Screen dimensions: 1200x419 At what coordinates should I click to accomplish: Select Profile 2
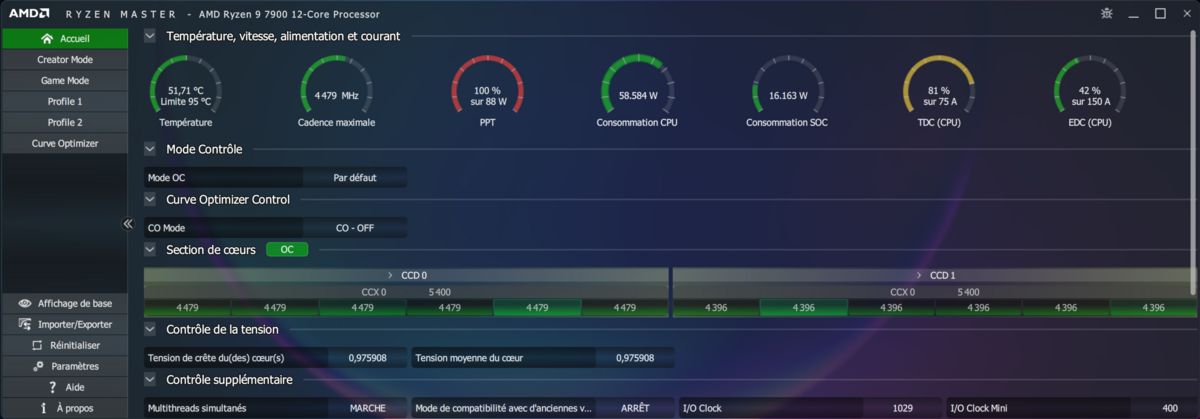pos(65,123)
